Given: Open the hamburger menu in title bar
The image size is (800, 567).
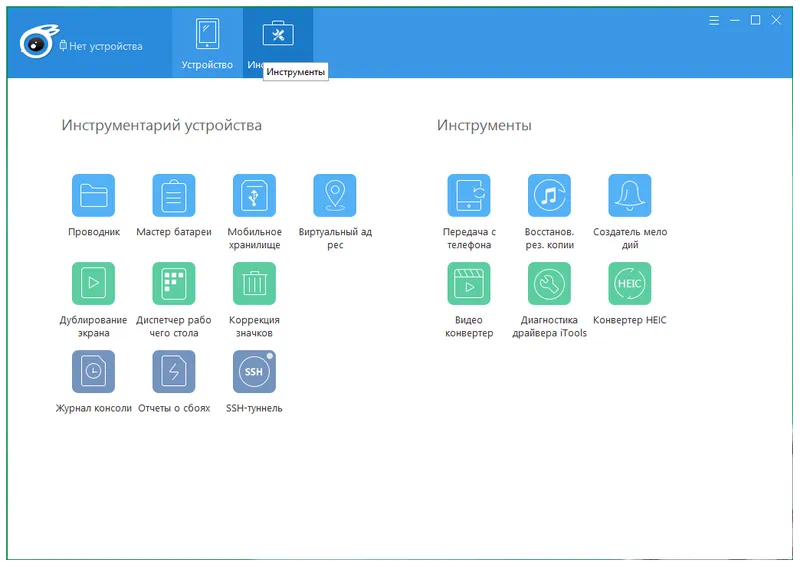Looking at the screenshot, I should point(714,20).
